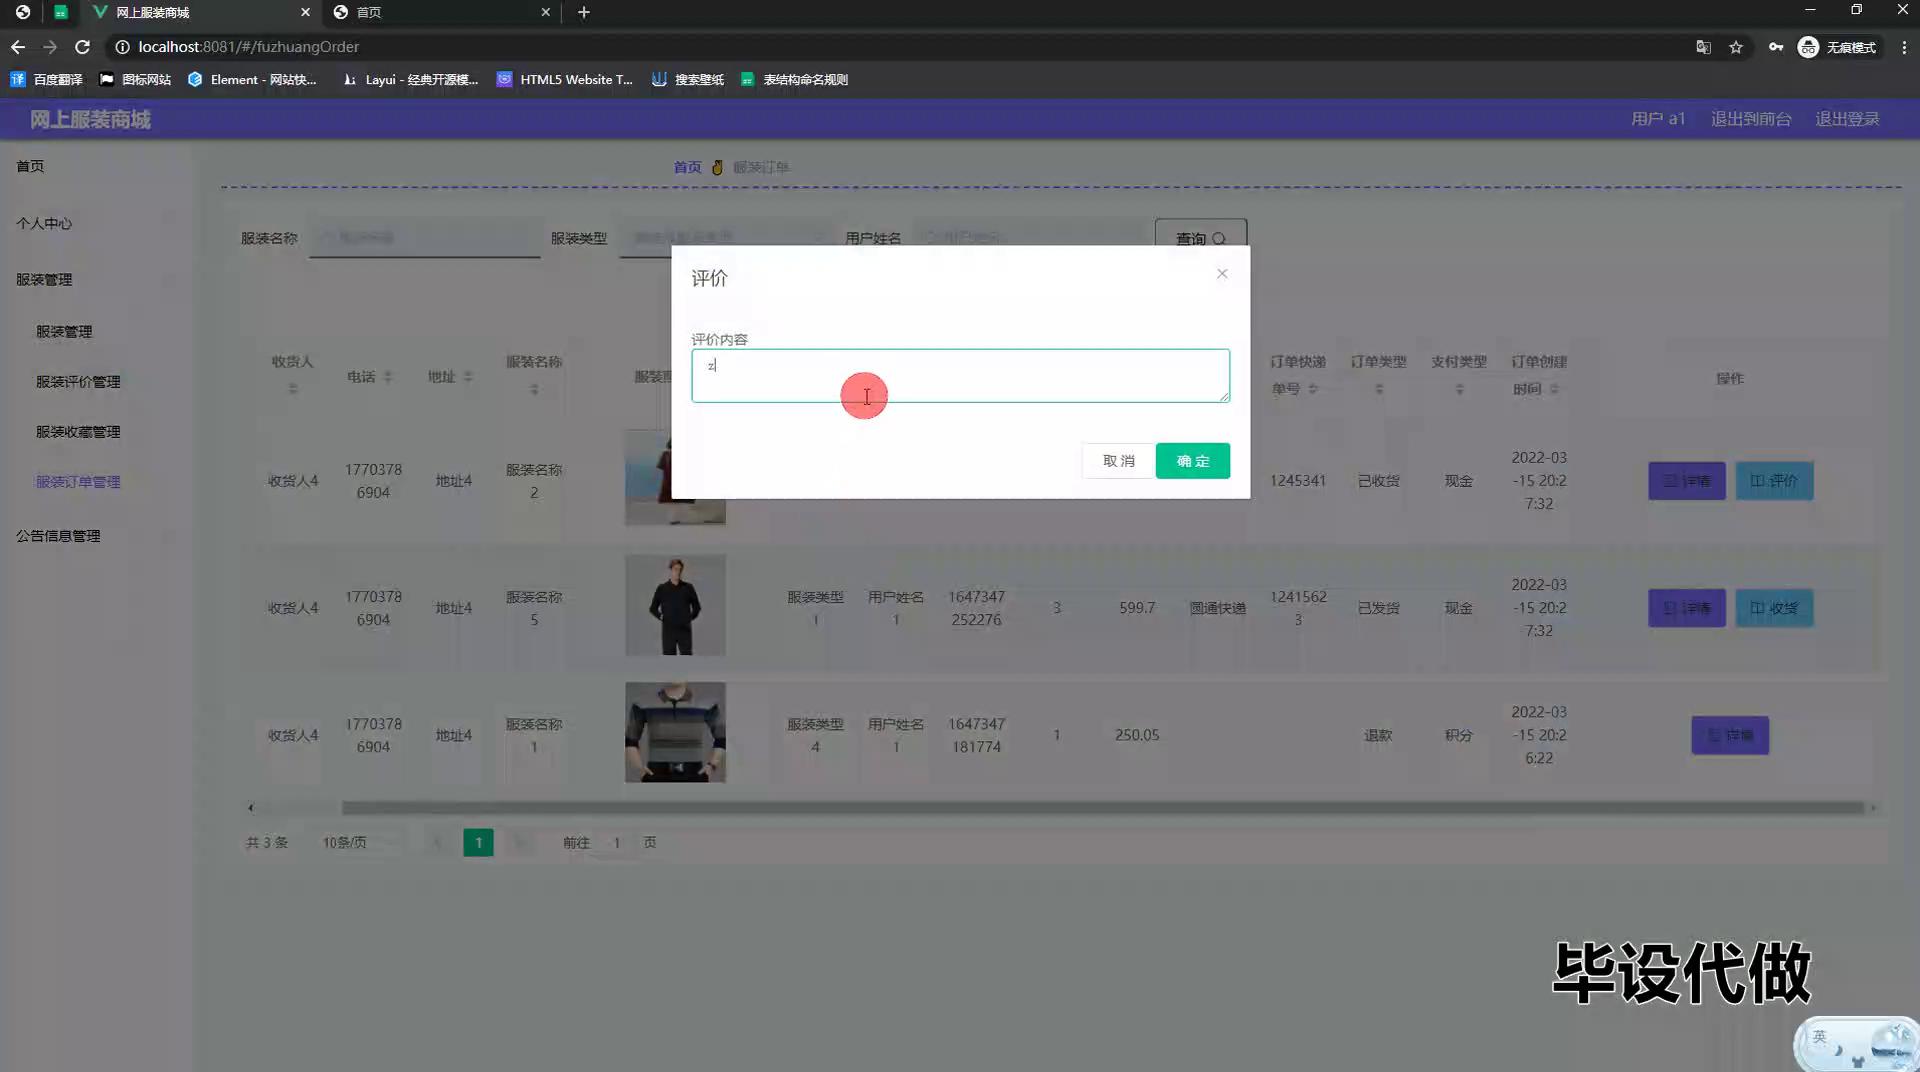
Task: Open 服装评价管理 in sidebar
Action: (78, 382)
